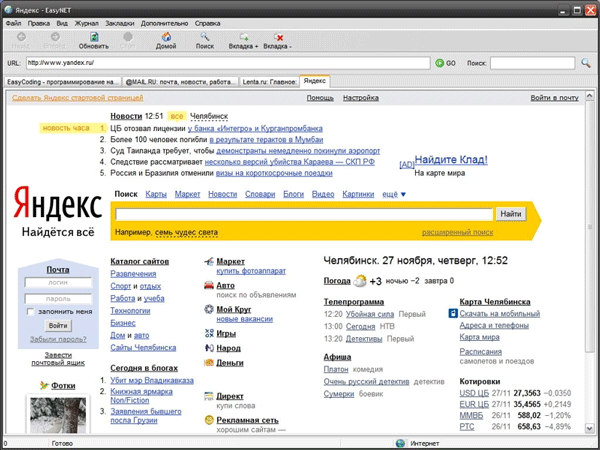The height and width of the screenshot is (450, 600).
Task: Open the Справка menu
Action: (207, 23)
